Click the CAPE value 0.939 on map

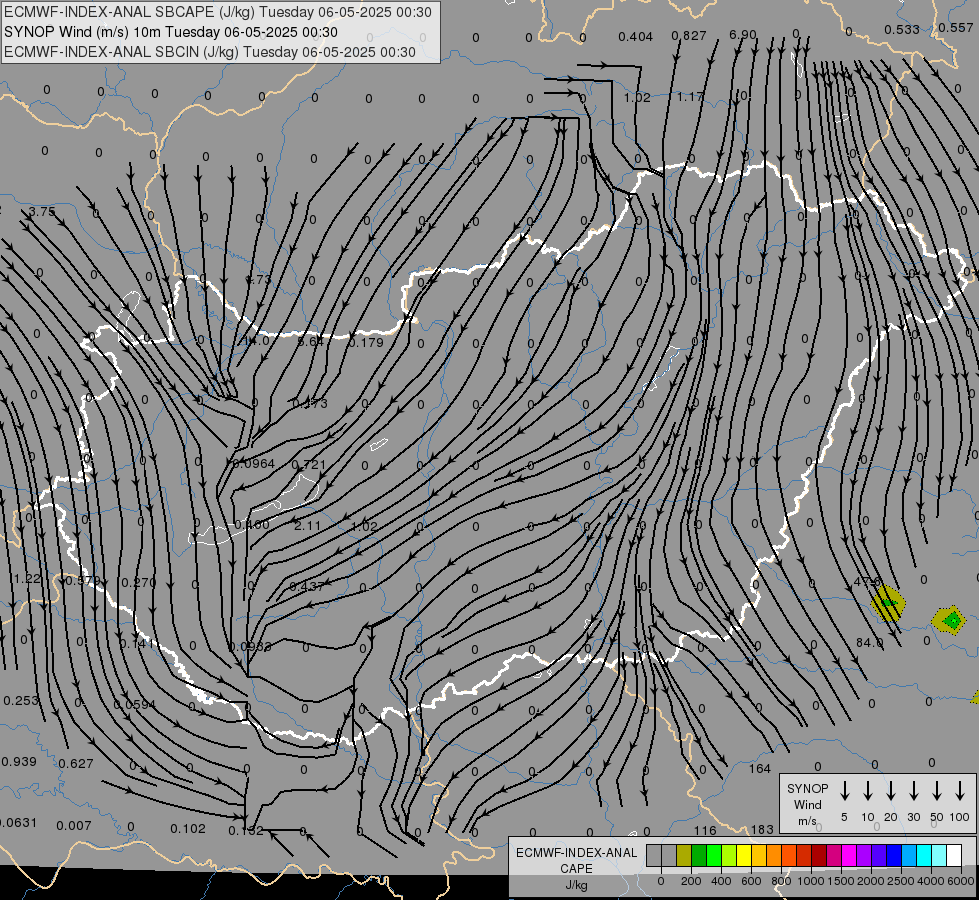(19, 762)
